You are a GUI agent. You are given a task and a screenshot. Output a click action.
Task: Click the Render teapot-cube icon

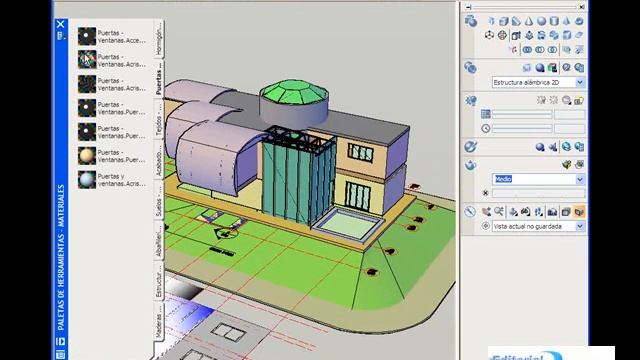(567, 164)
